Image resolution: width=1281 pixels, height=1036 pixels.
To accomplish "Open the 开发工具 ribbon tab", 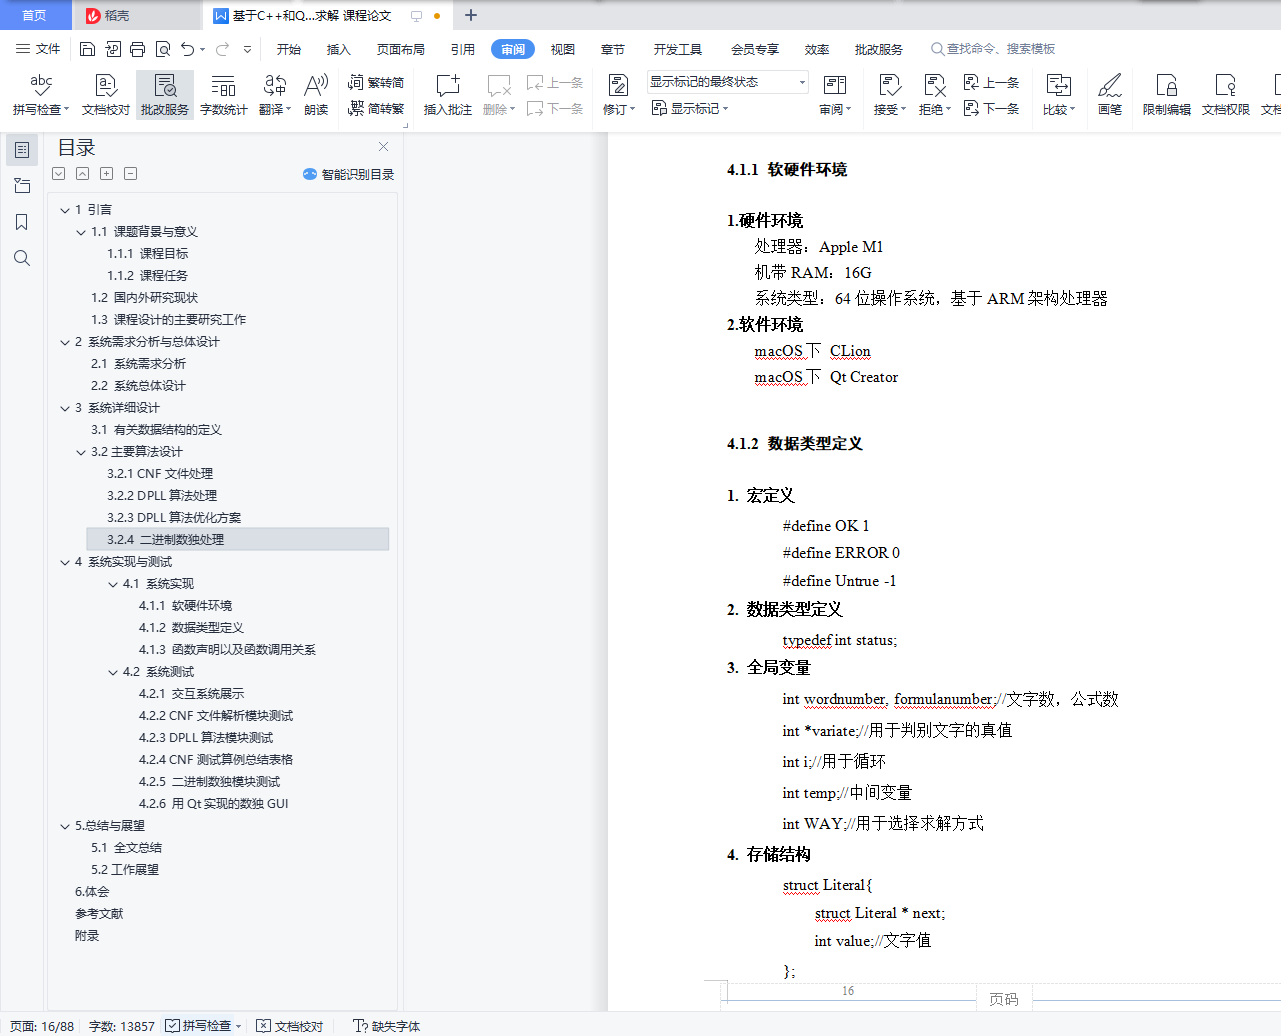I will (678, 49).
